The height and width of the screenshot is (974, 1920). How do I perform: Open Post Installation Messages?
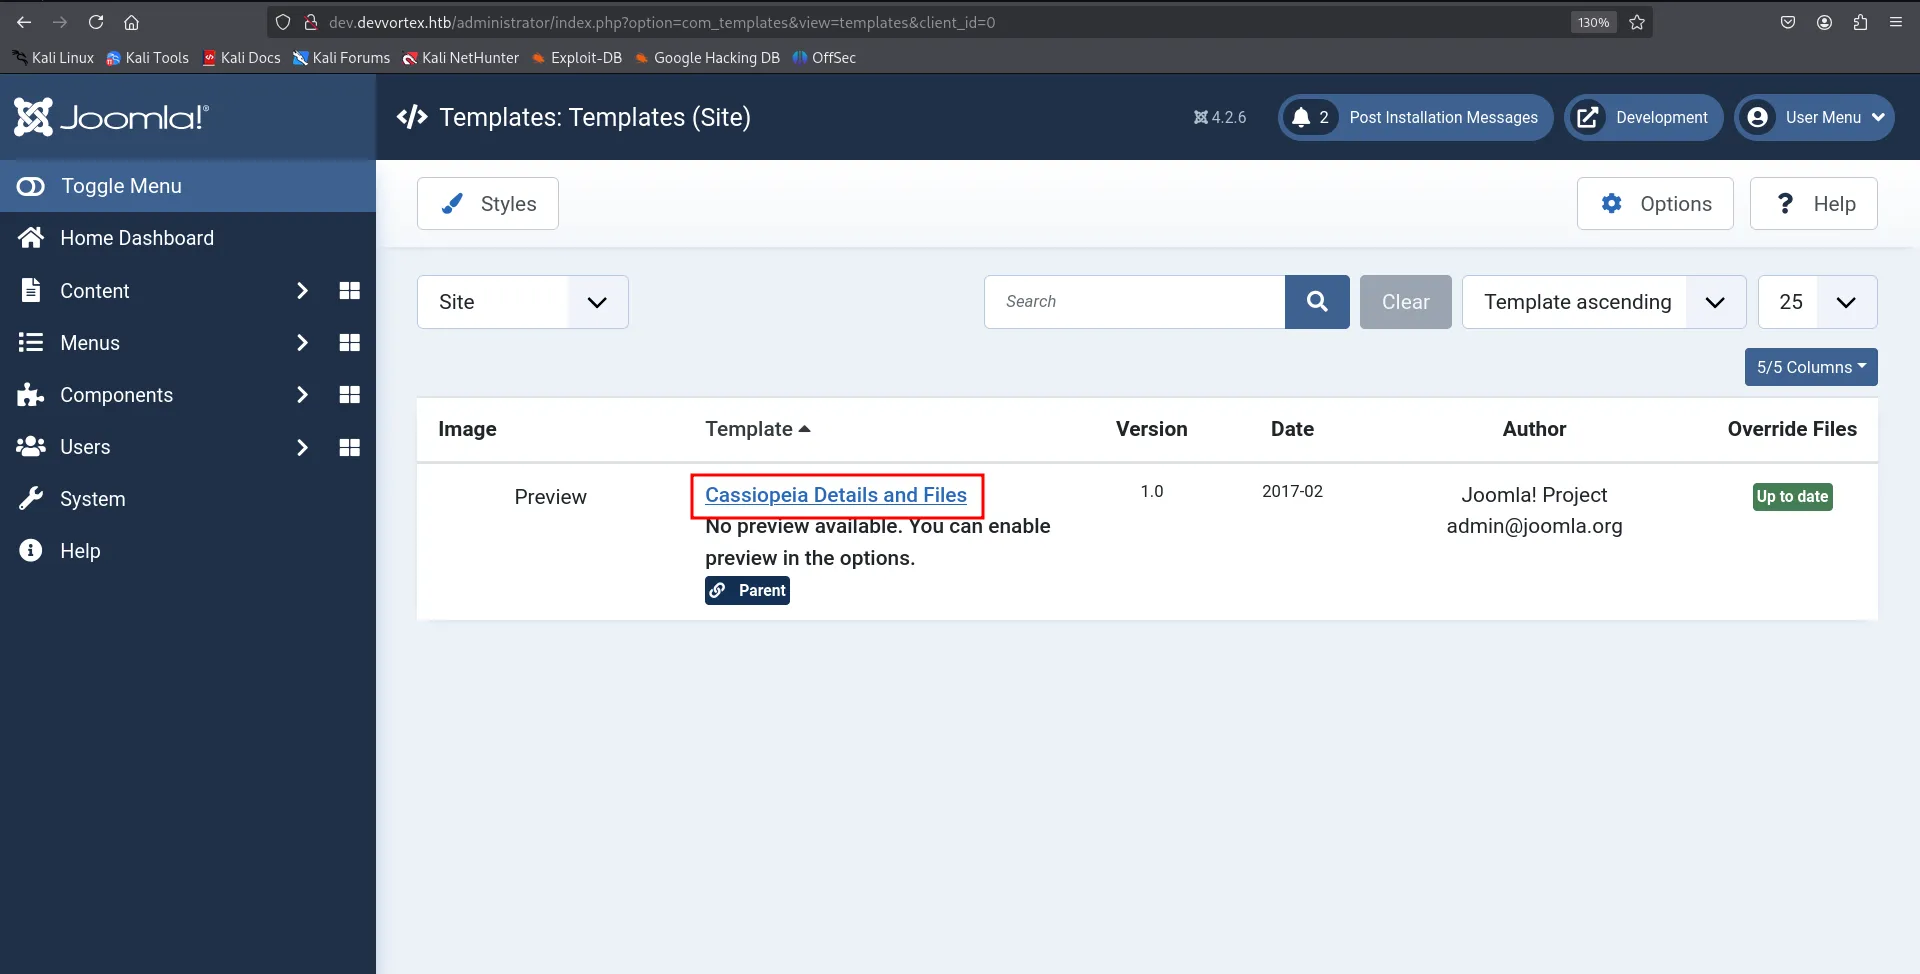click(x=1416, y=118)
